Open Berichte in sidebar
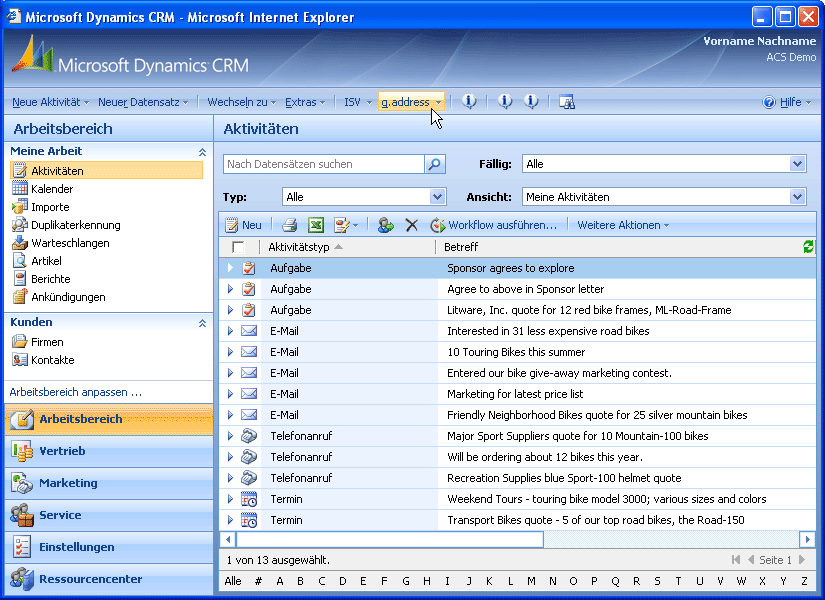825x600 pixels. [x=51, y=279]
